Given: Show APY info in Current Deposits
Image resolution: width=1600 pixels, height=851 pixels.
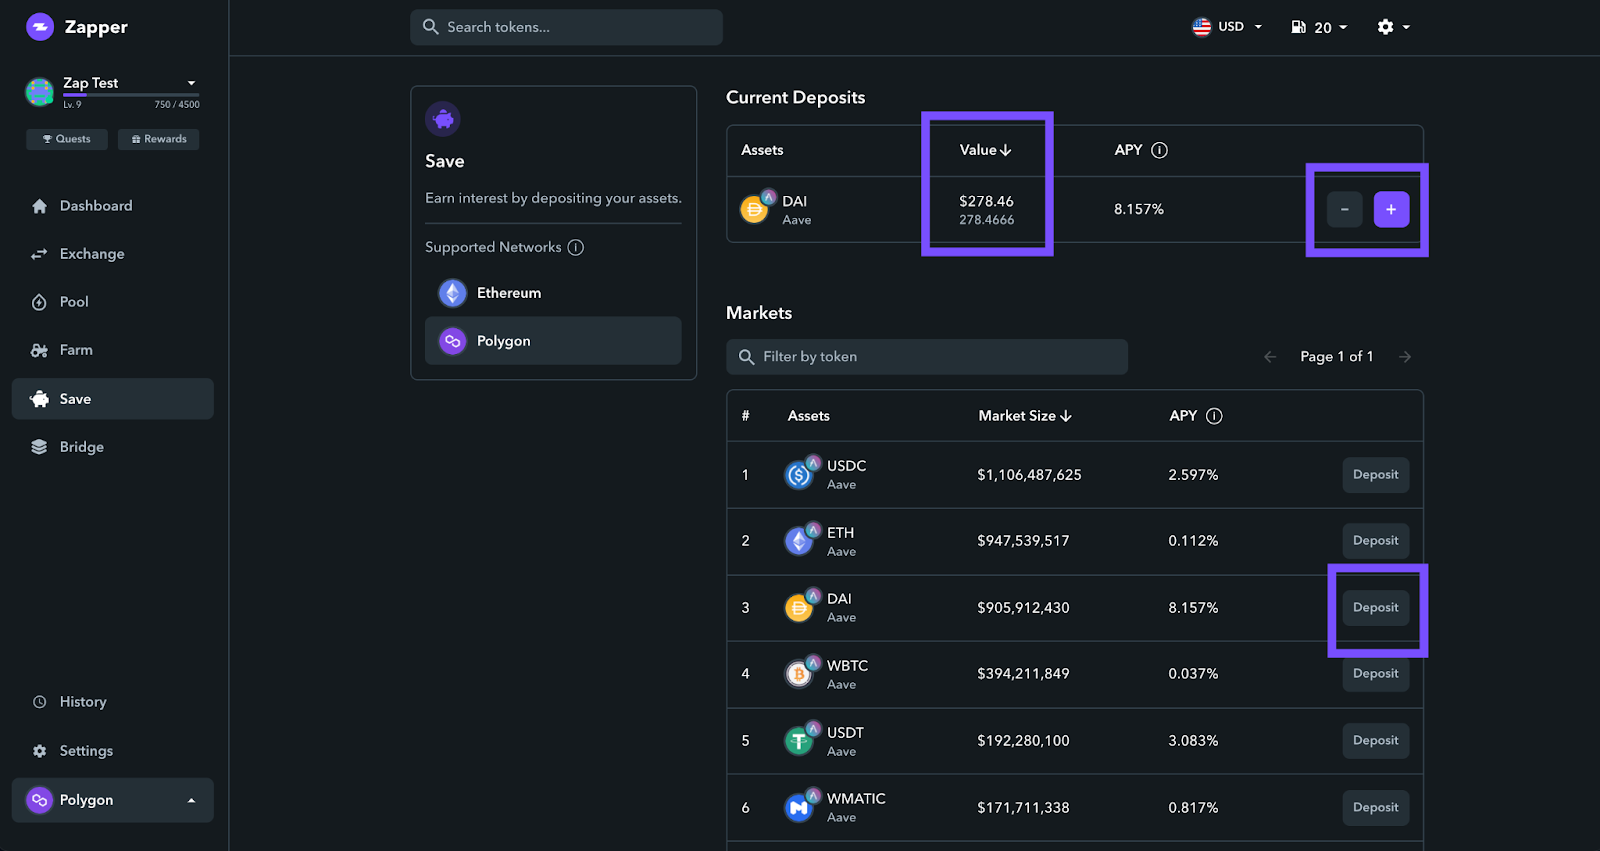Looking at the screenshot, I should (1159, 150).
